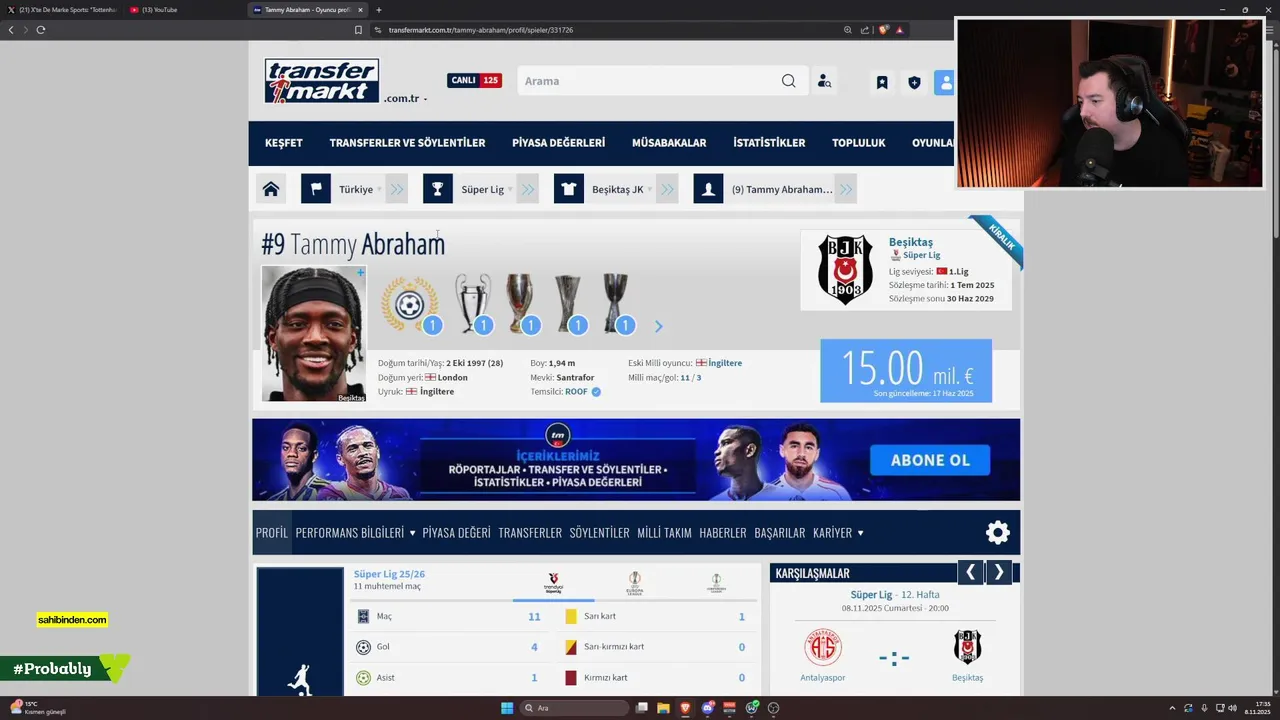Open the bookmark watchlist icon
Image resolution: width=1280 pixels, height=720 pixels.
(x=882, y=82)
